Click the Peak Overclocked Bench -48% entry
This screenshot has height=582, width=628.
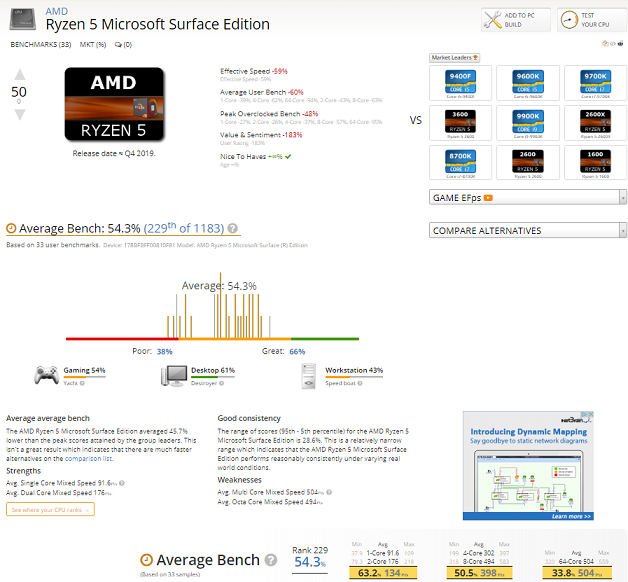point(269,114)
